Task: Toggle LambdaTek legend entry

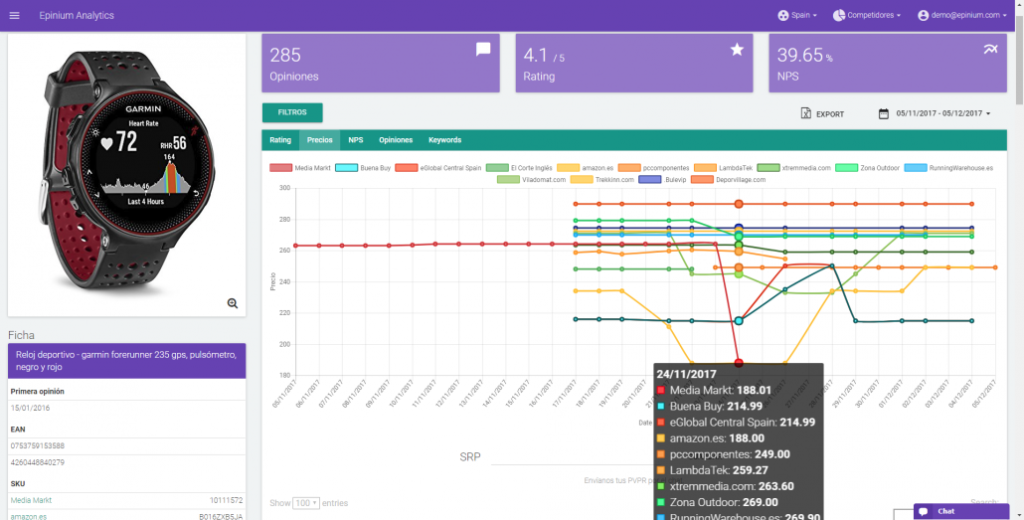Action: click(723, 168)
